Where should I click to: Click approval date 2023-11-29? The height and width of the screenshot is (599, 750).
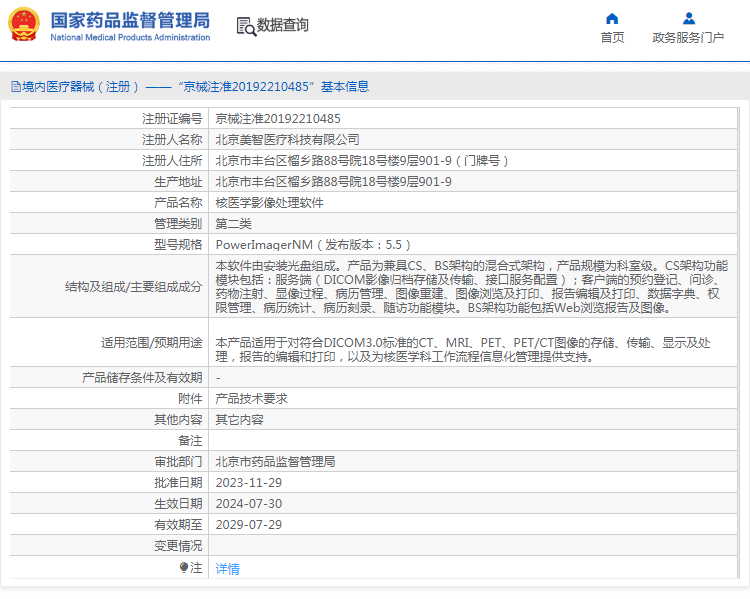click(x=249, y=483)
